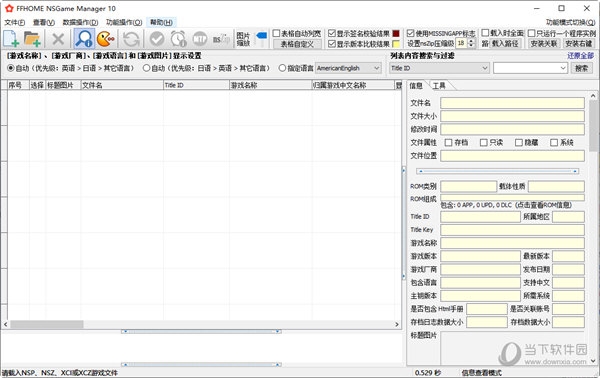Viewport: 600px width, 378px height.
Task: Click the 文件名 info text field
Action: 512,103
